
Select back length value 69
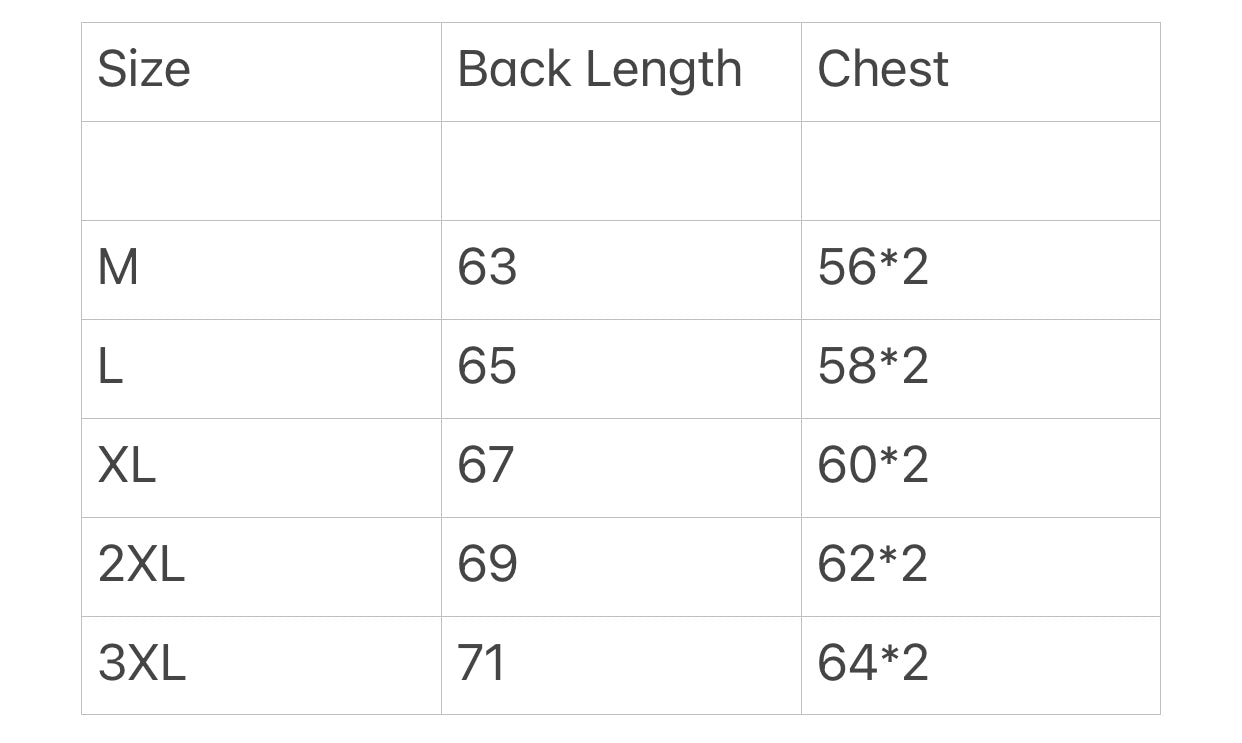[x=487, y=565]
